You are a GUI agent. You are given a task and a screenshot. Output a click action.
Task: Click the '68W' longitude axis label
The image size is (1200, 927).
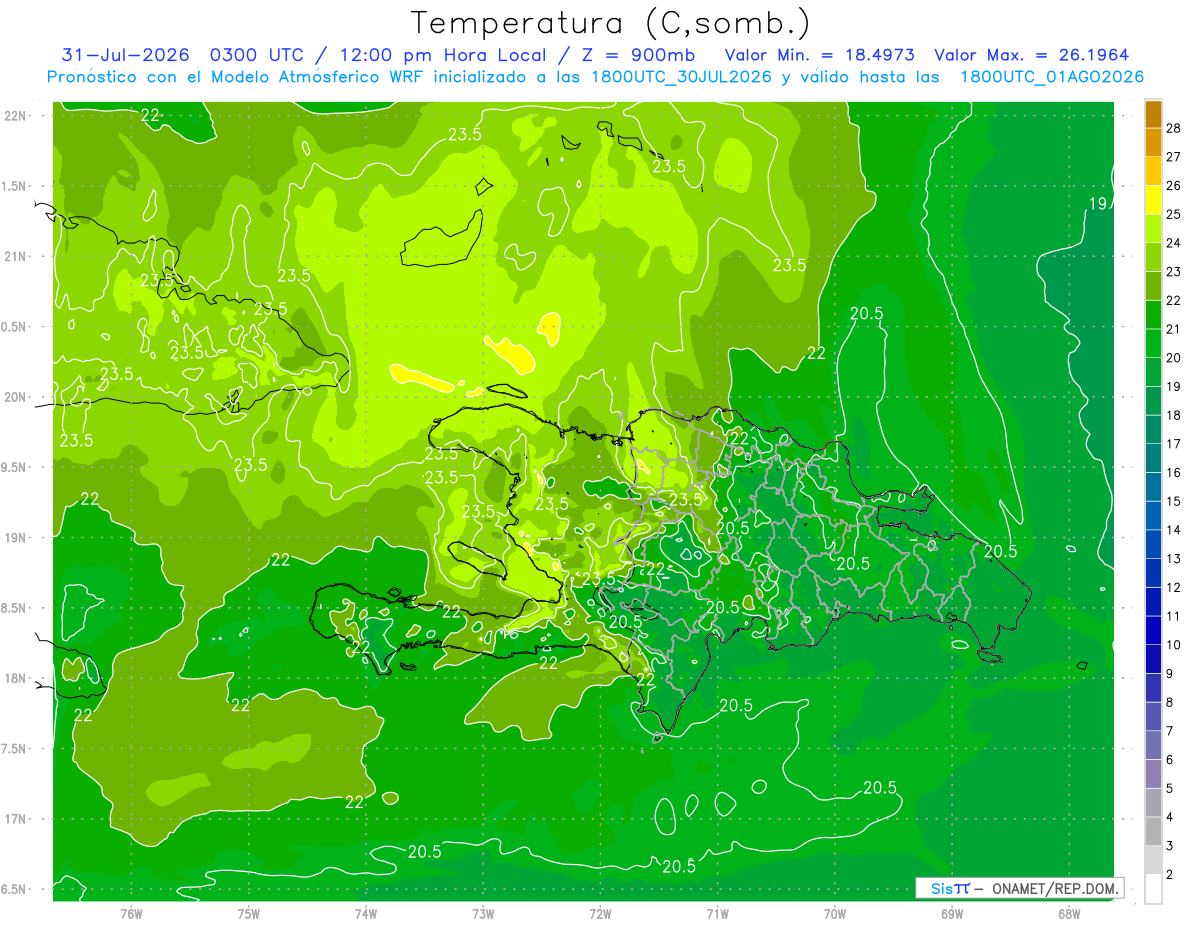pyautogui.click(x=1069, y=913)
